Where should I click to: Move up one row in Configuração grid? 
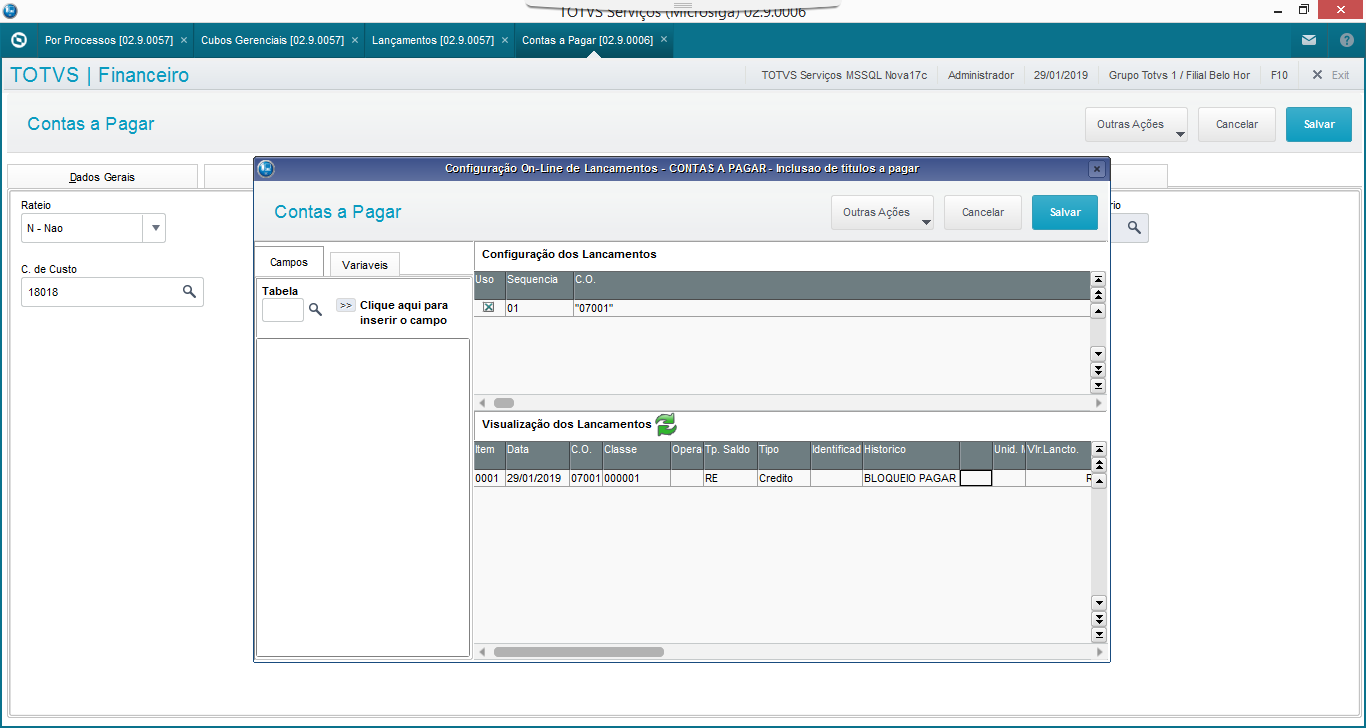(1098, 311)
